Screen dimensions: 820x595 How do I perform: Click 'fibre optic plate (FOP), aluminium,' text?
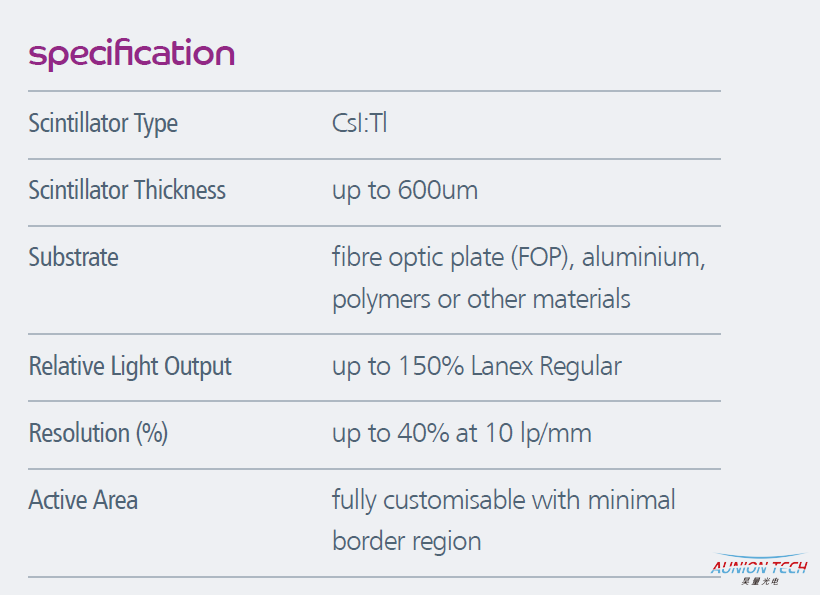[x=519, y=258]
